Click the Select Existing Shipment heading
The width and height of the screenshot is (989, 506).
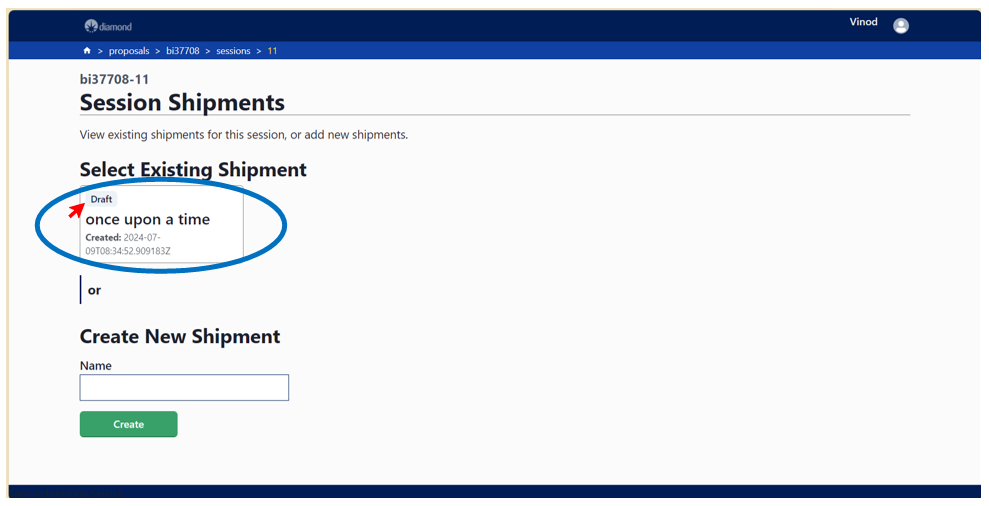click(x=193, y=170)
